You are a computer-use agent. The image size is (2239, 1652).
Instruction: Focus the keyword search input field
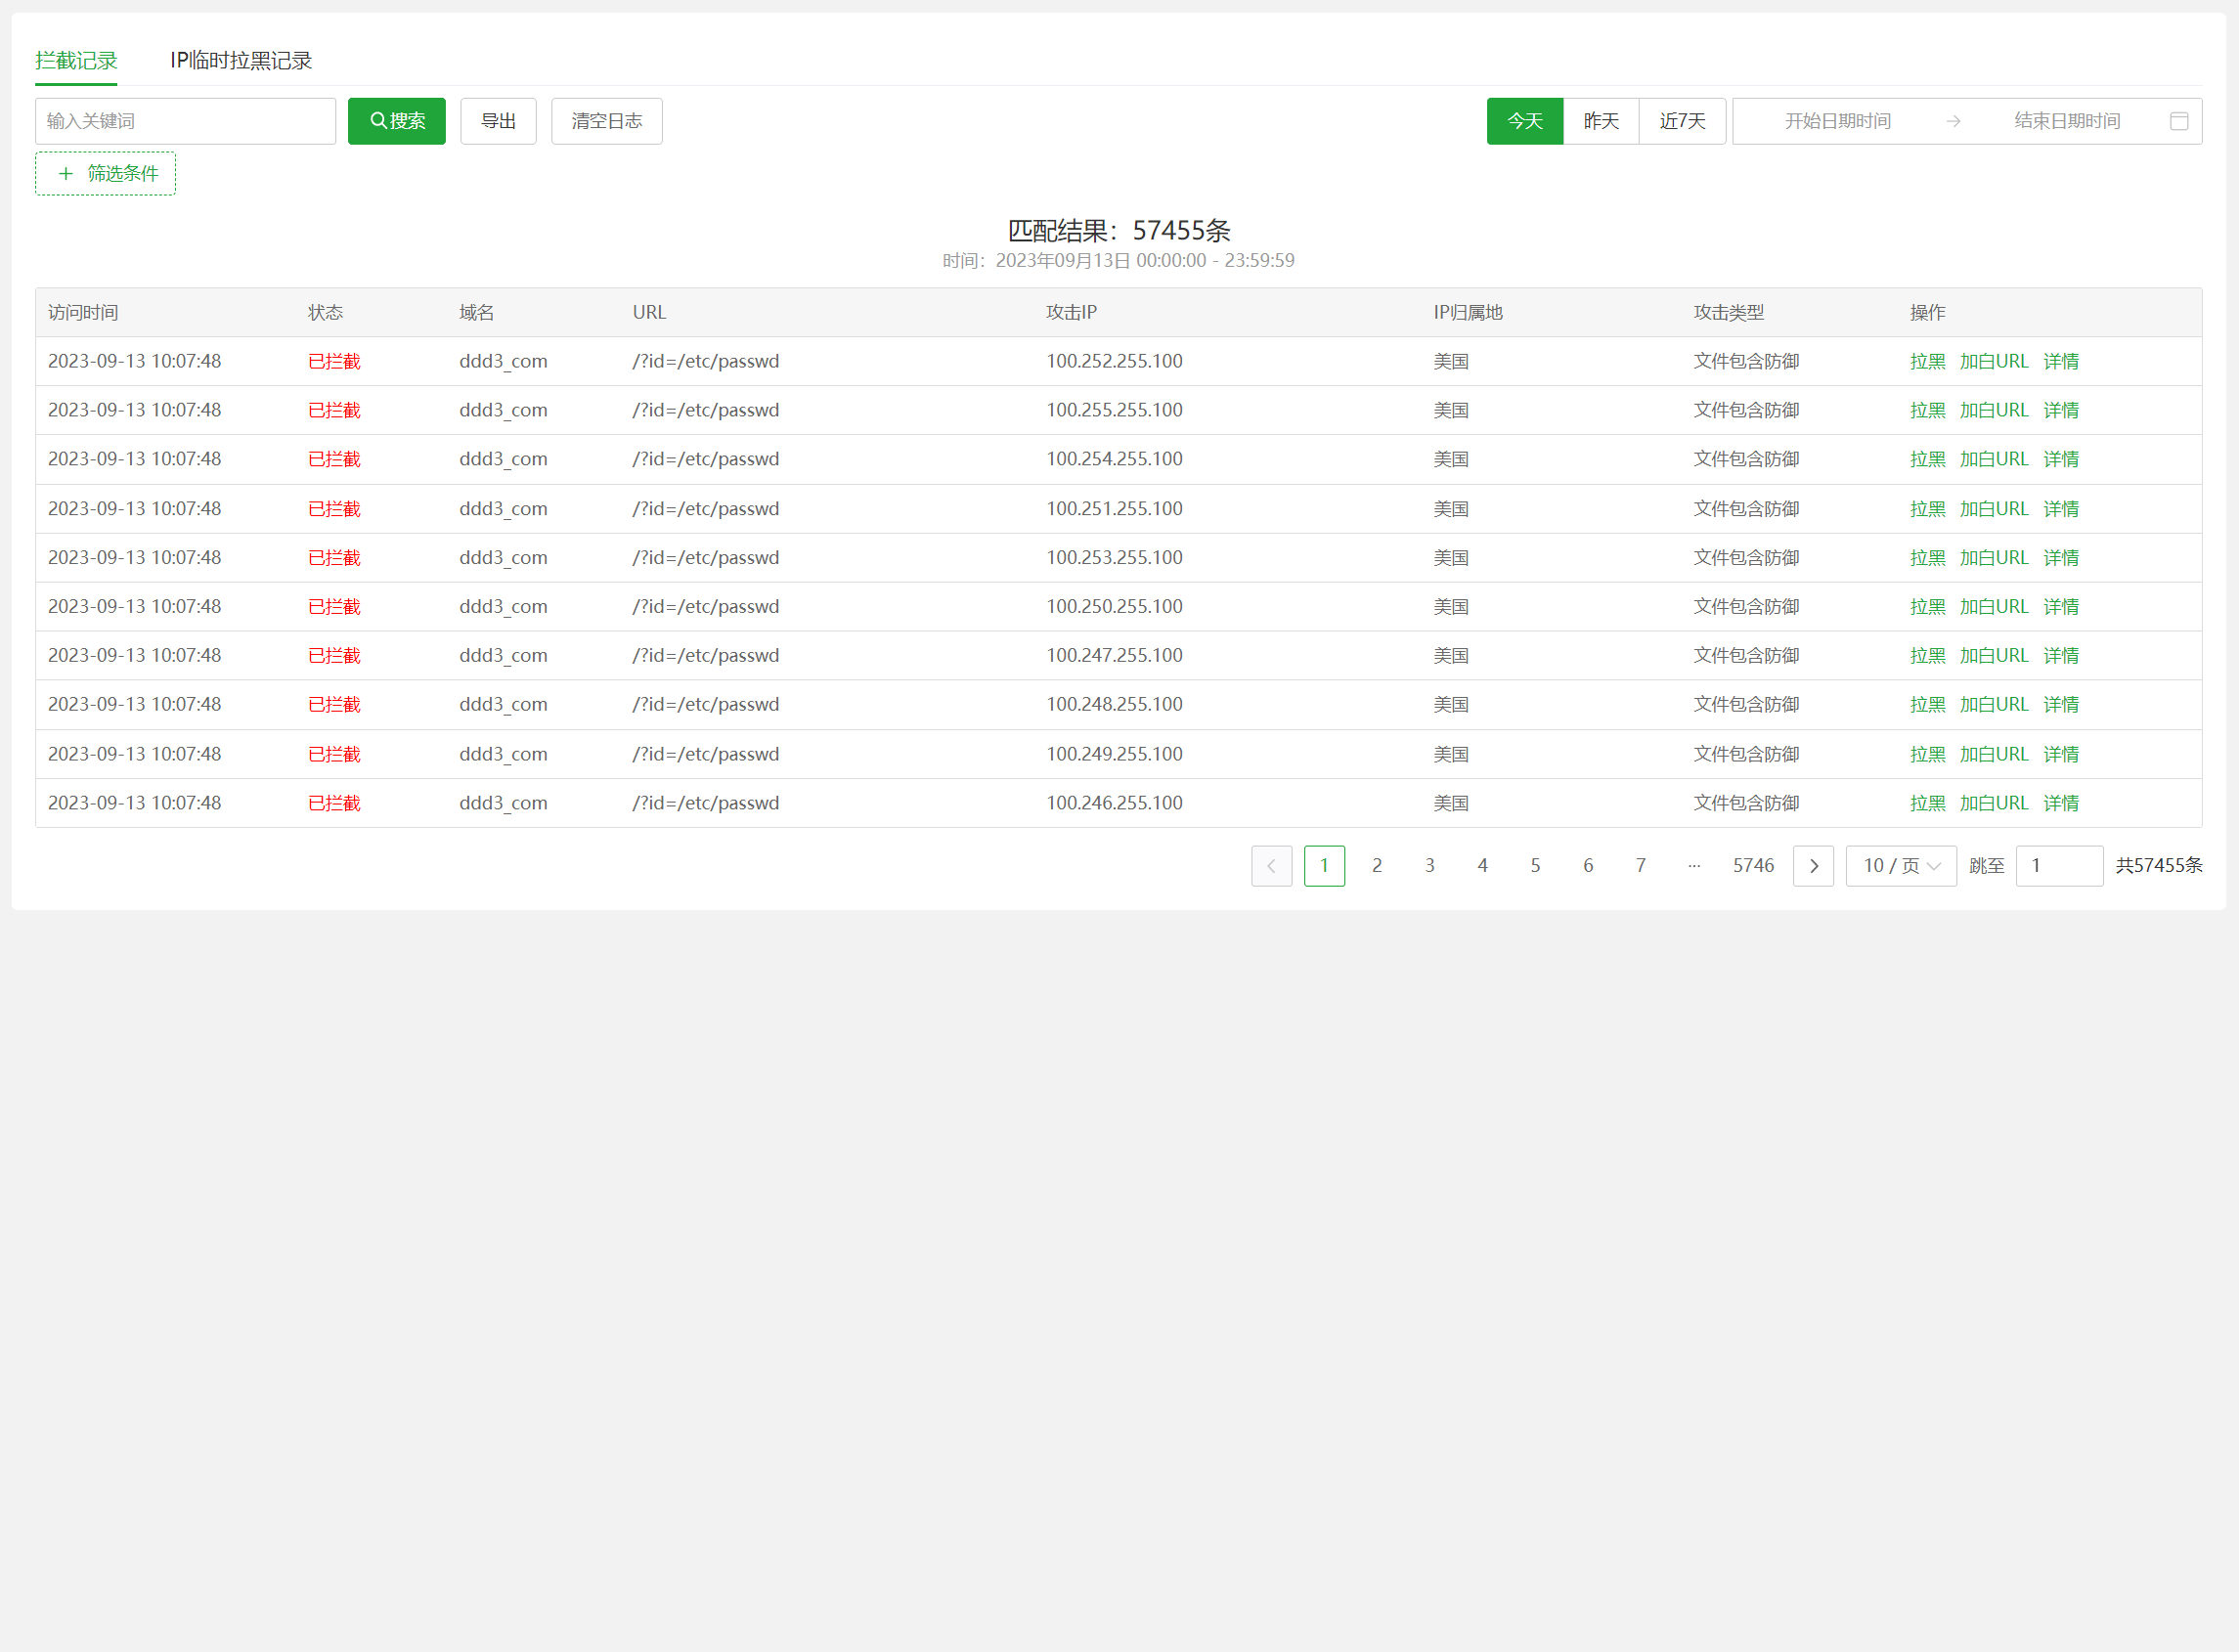tap(185, 121)
